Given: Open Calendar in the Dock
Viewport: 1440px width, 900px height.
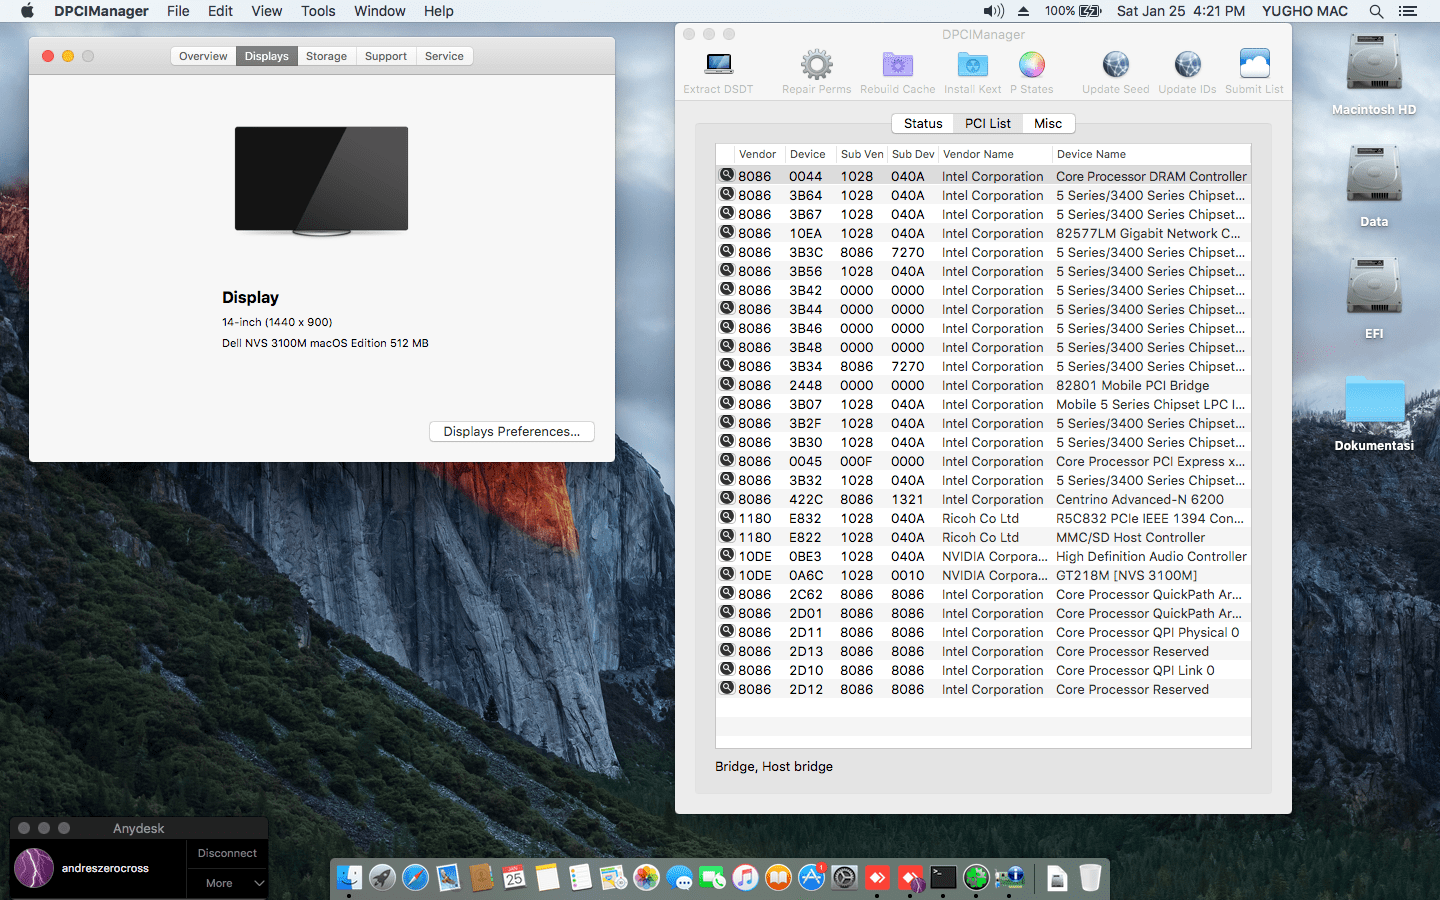Looking at the screenshot, I should point(514,877).
